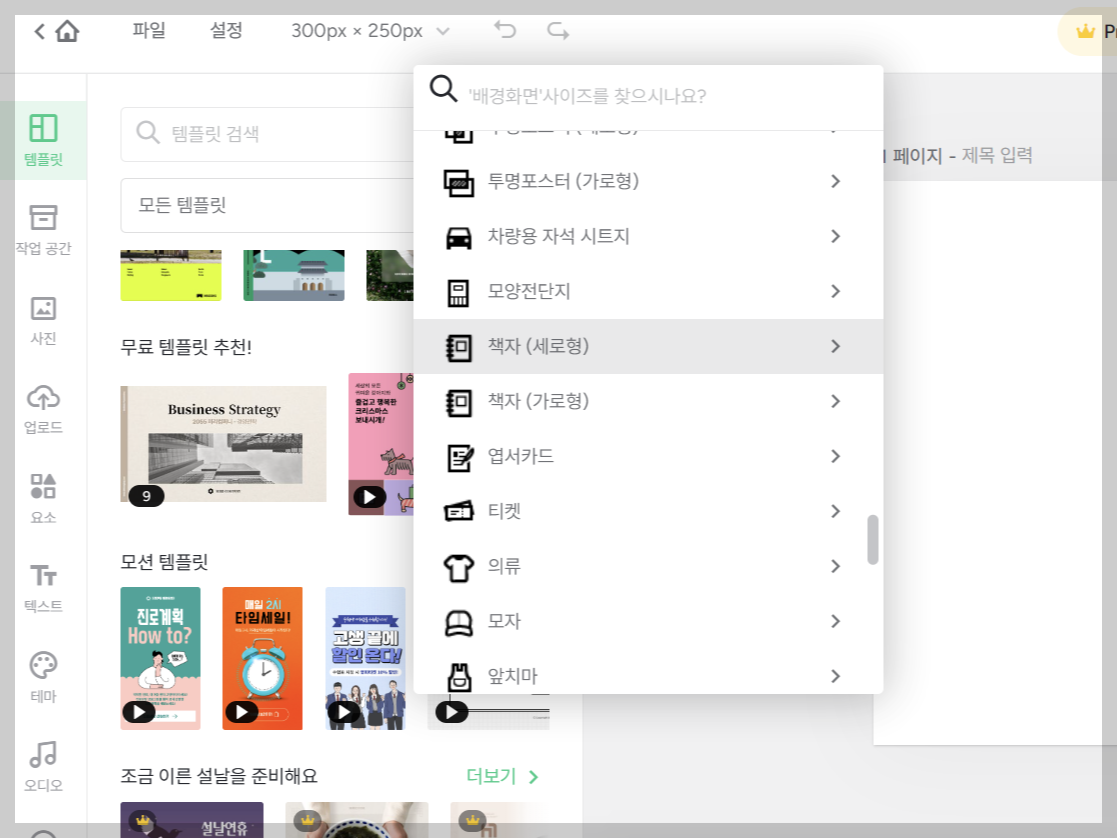Image resolution: width=1117 pixels, height=838 pixels.
Task: Open the 설정 menu
Action: [x=226, y=30]
